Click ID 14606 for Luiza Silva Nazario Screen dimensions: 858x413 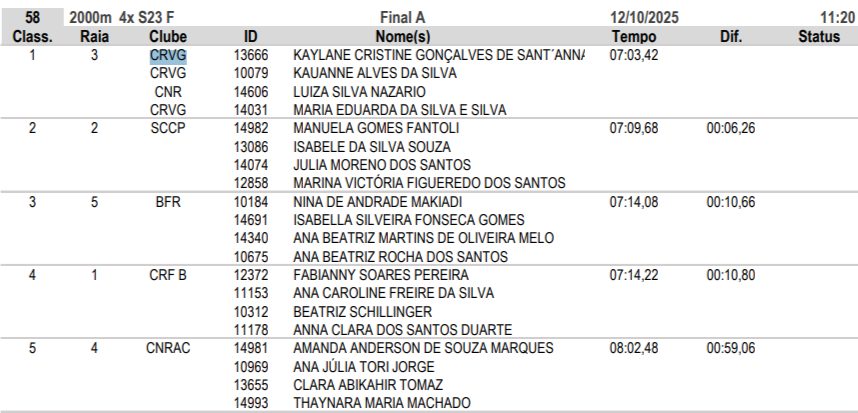[250, 92]
